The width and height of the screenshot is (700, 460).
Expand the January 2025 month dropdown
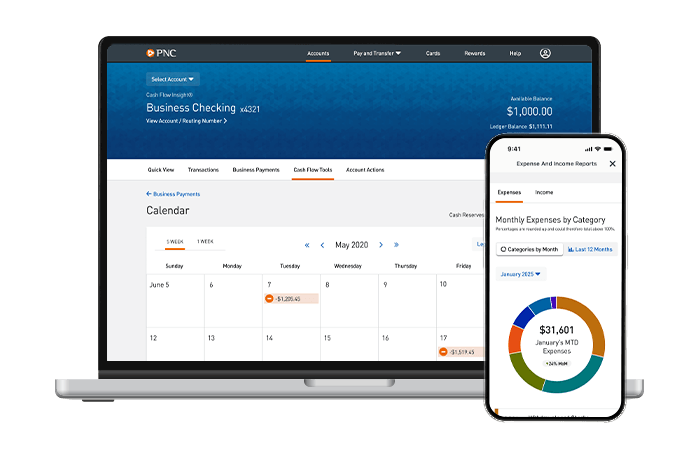521,274
